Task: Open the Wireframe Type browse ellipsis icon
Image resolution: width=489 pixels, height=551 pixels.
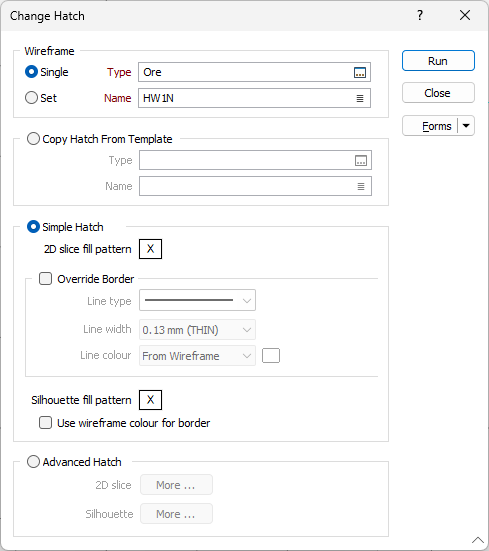Action: 360,72
